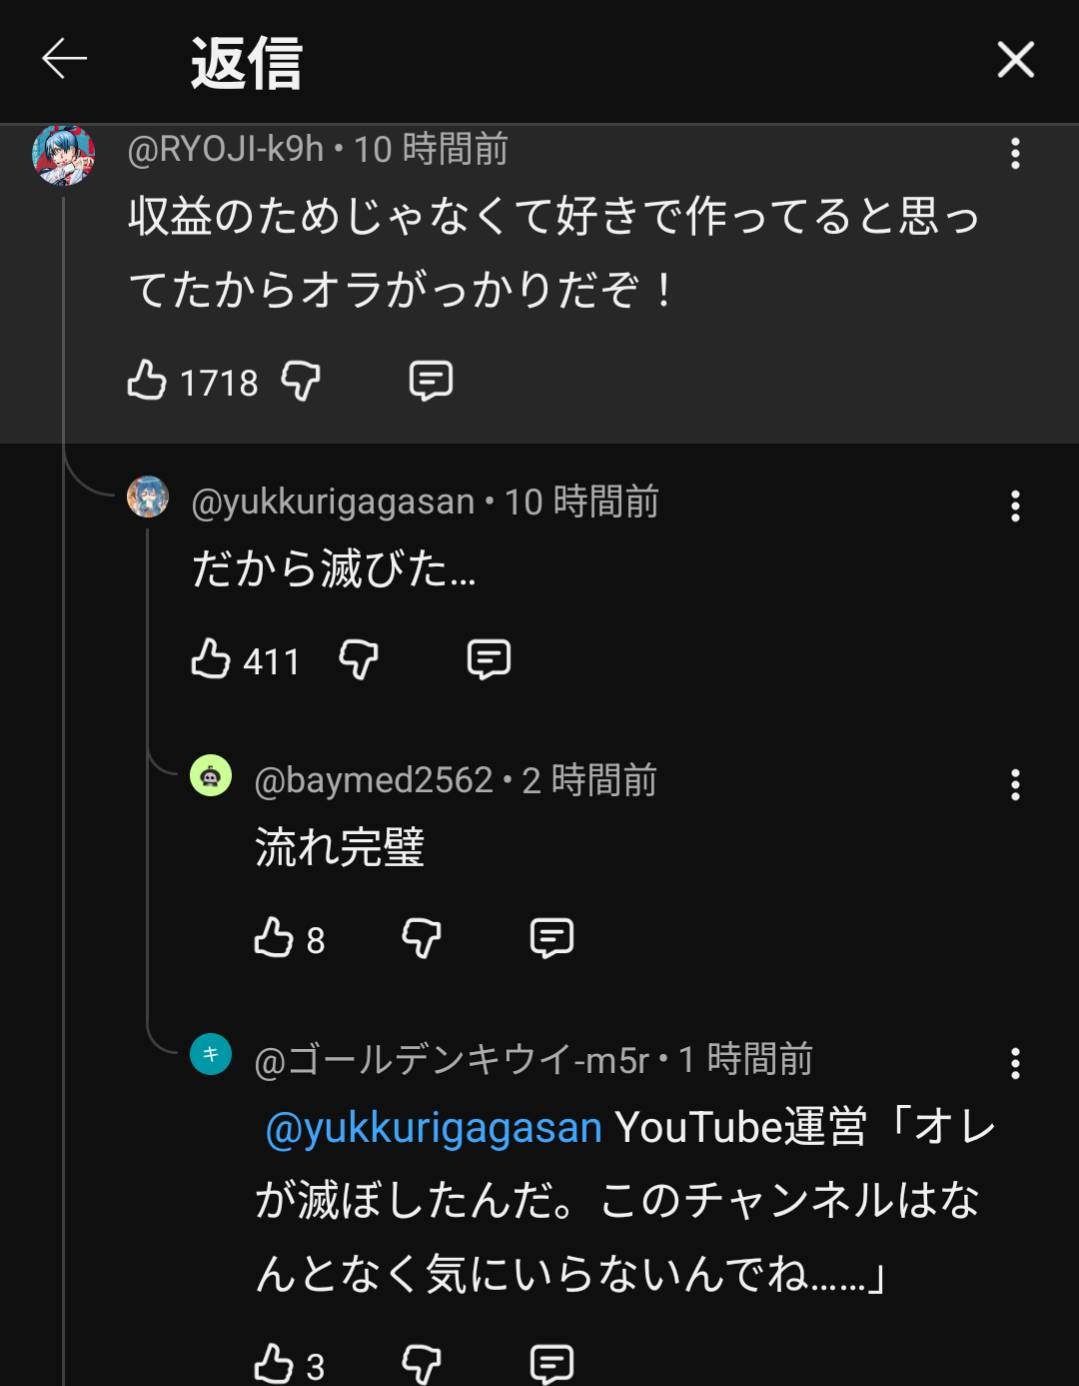Like the 流れ完璧 reply

(274, 938)
